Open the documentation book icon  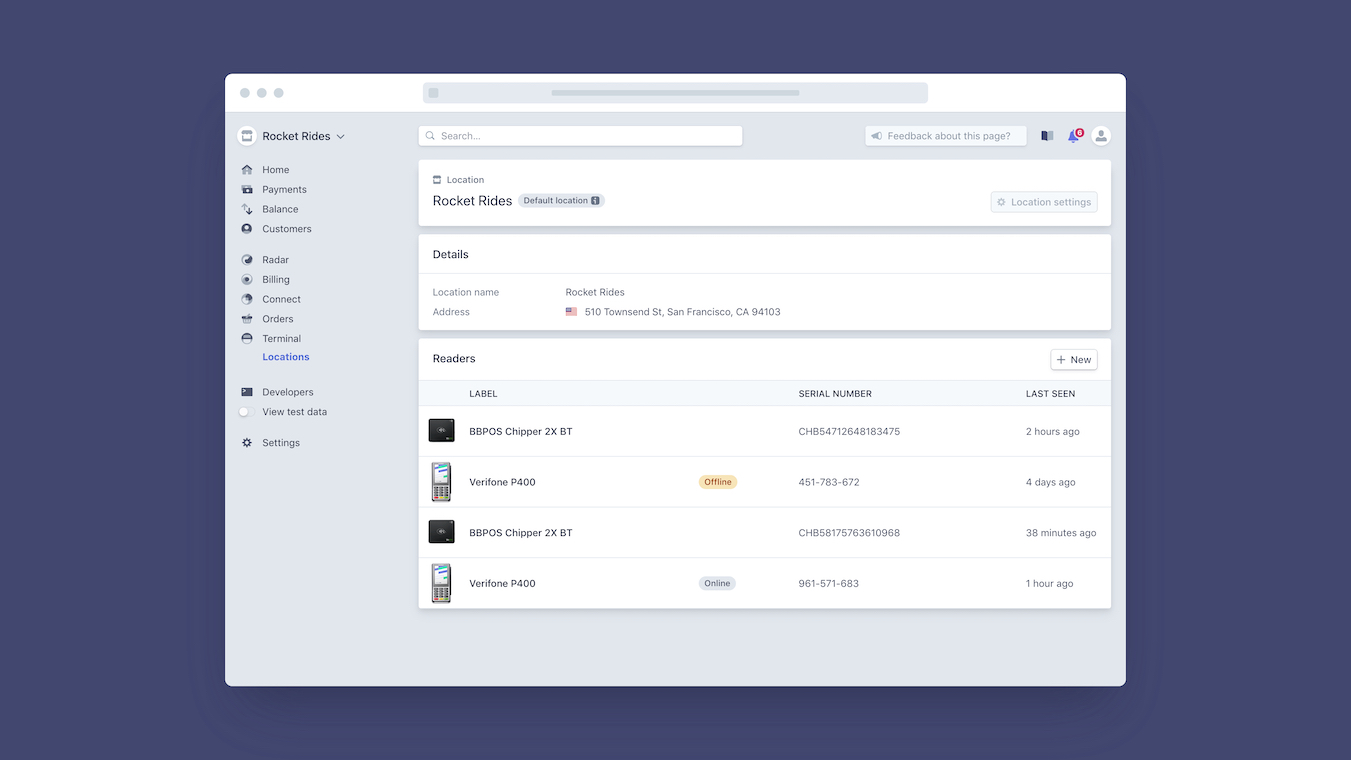tap(1046, 135)
